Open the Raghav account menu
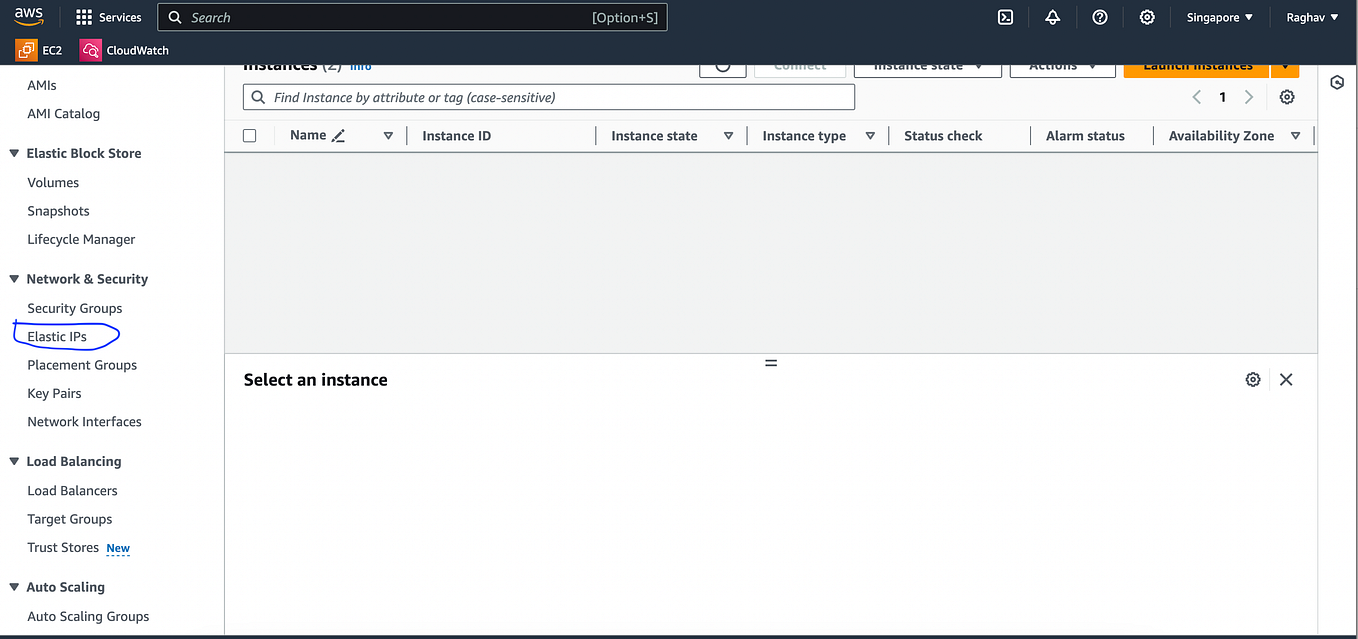1358x639 pixels. [1310, 17]
